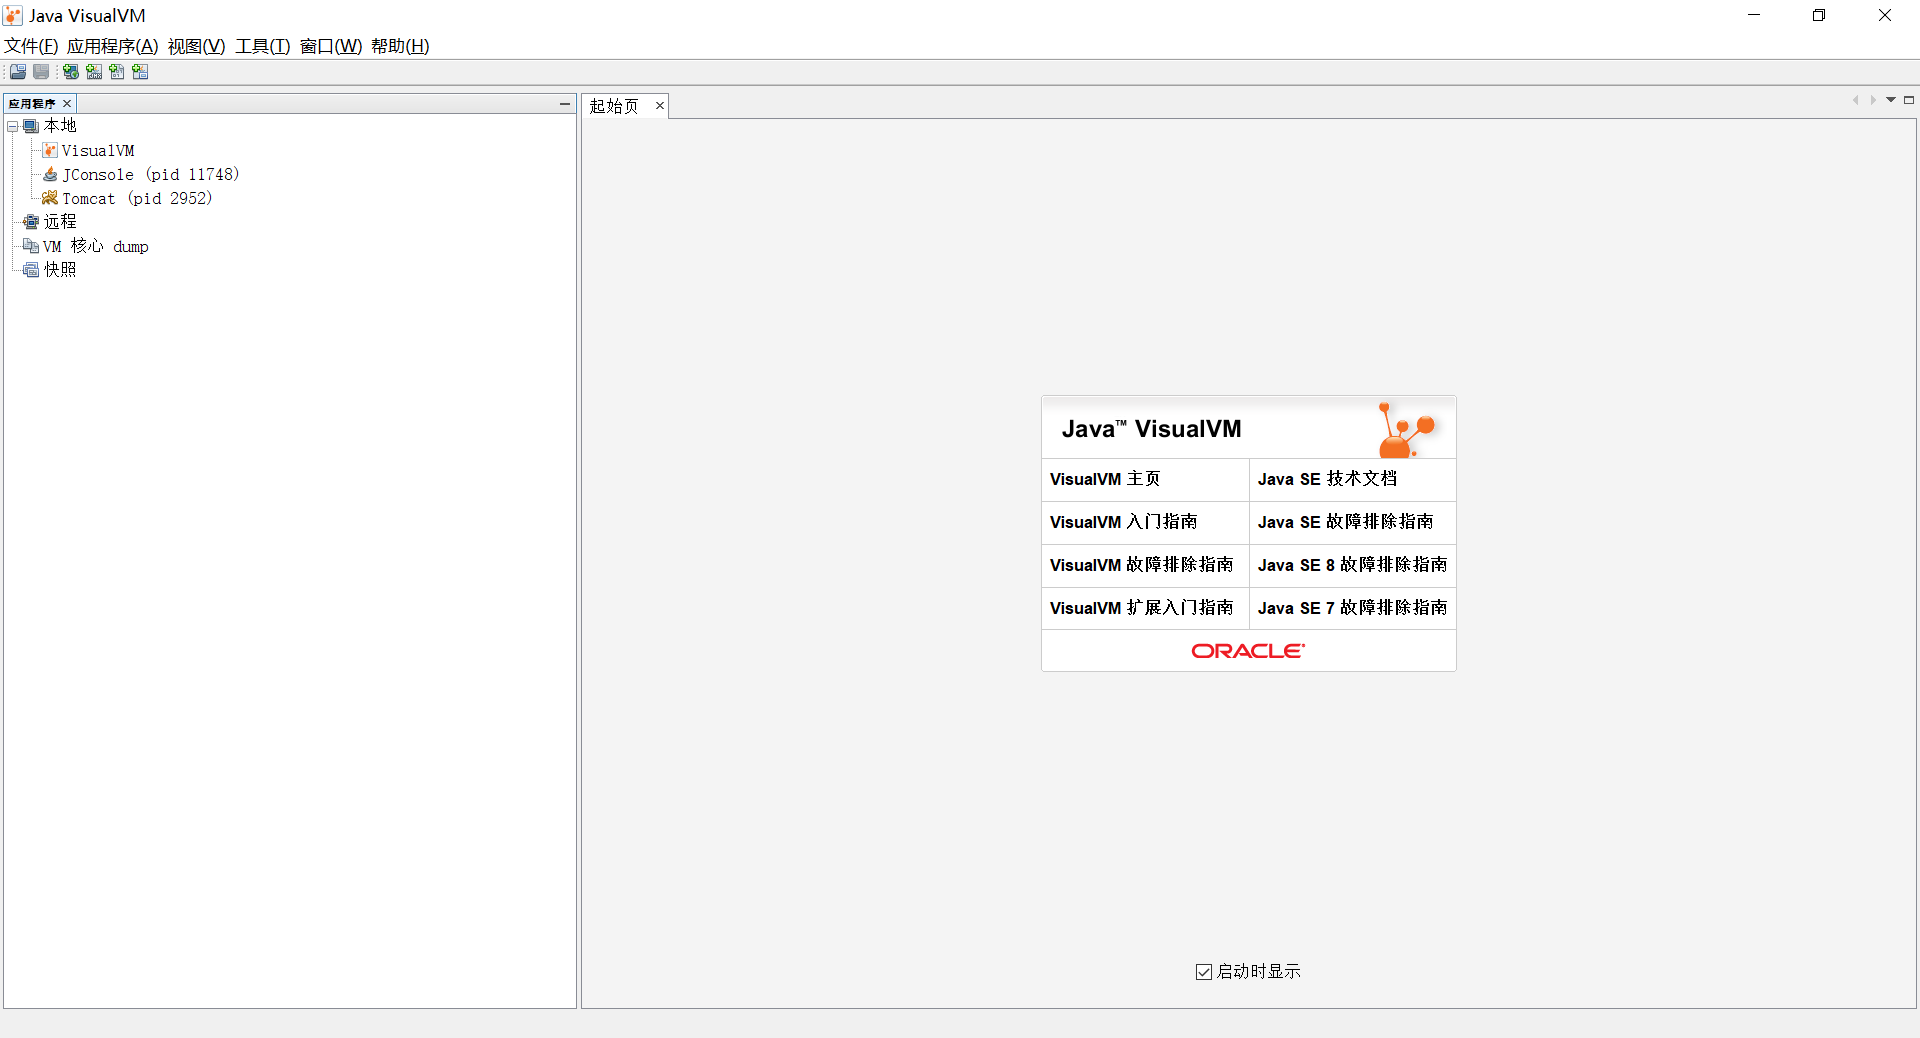
Task: Activate the 应用程序 panel tab
Action: coord(32,104)
